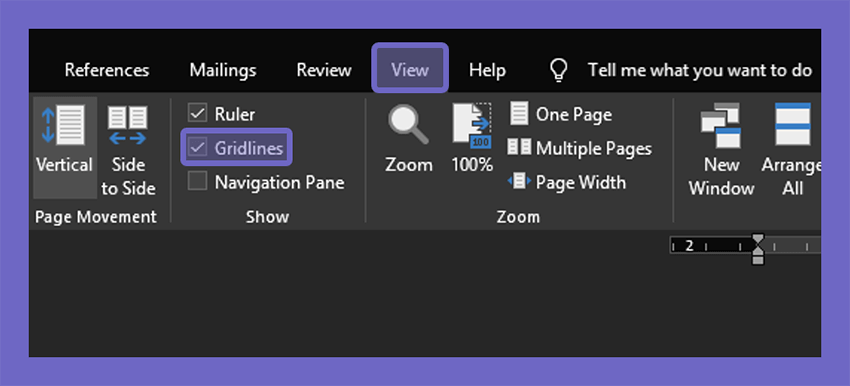
Task: Toggle the Gridlines checkbox
Action: point(197,147)
